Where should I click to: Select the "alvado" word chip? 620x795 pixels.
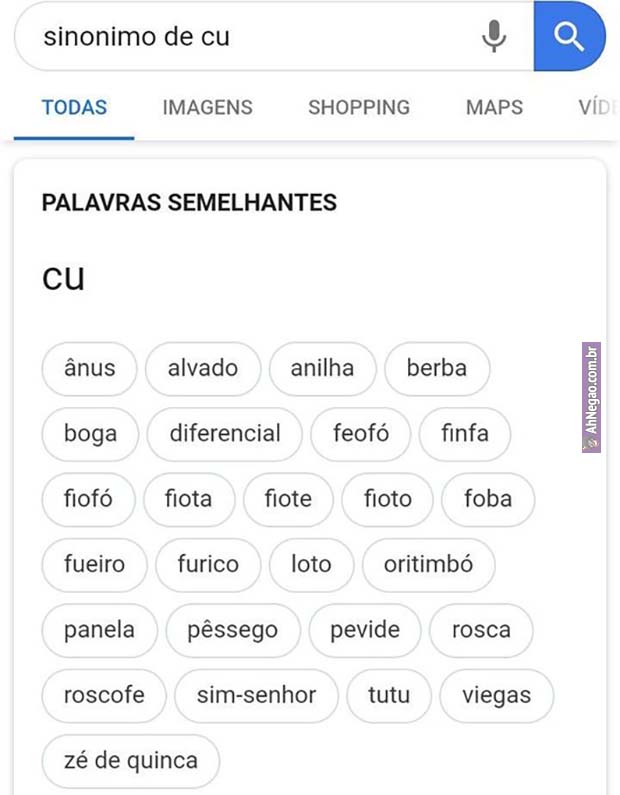pos(203,368)
